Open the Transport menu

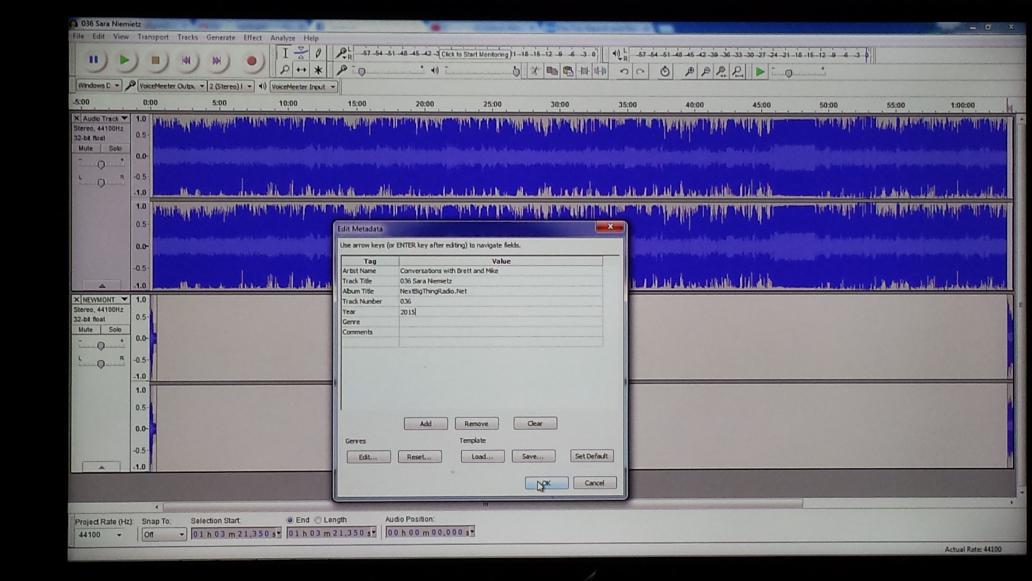tap(153, 37)
